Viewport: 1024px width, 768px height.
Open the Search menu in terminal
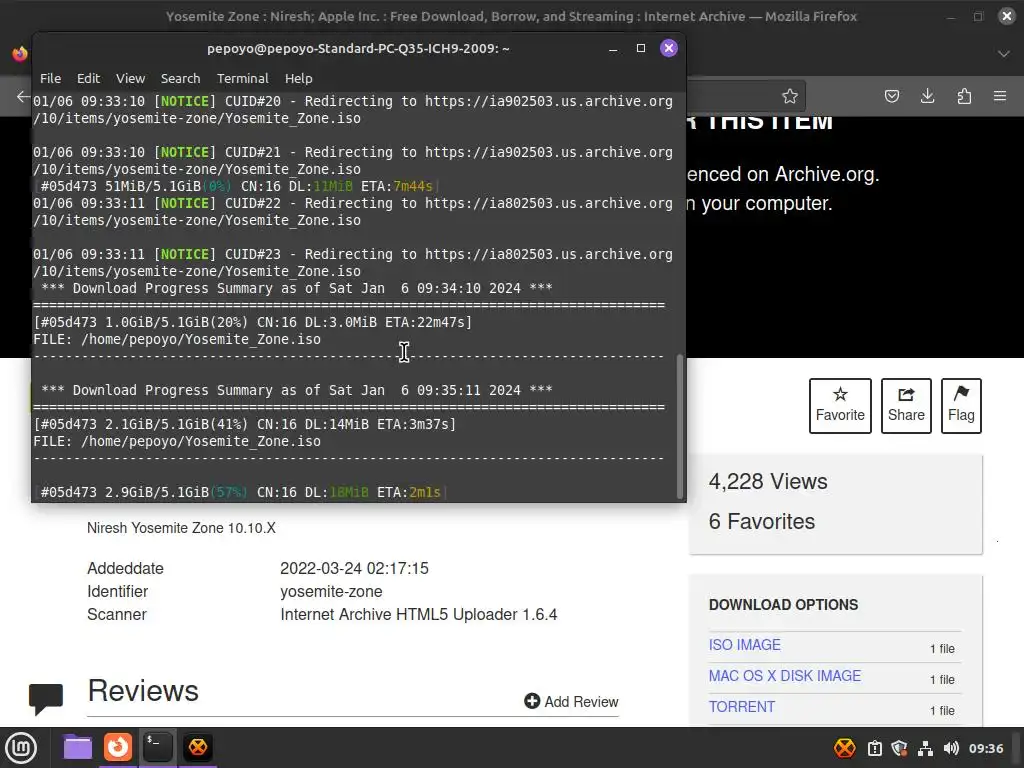180,78
